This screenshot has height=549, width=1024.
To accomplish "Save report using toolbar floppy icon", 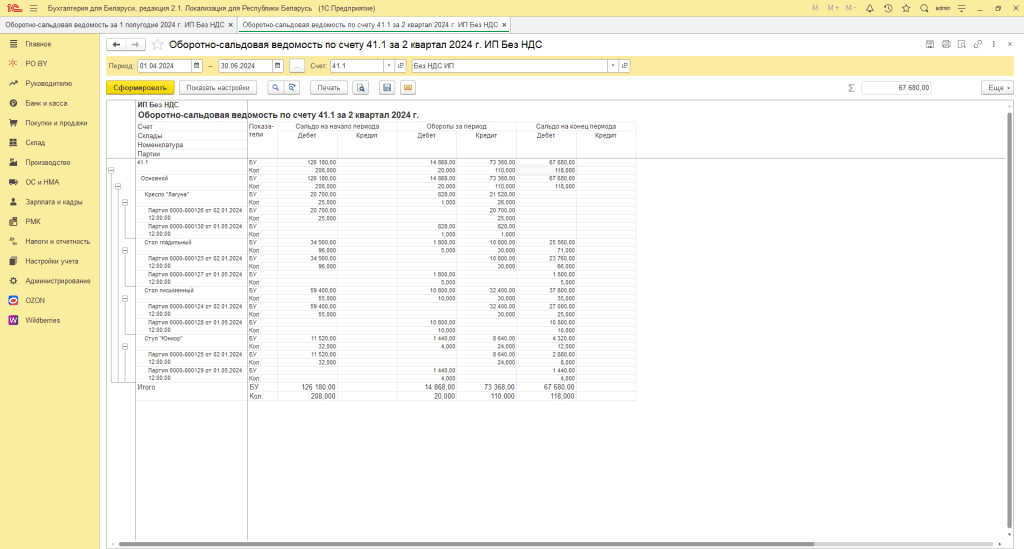I will click(x=387, y=87).
